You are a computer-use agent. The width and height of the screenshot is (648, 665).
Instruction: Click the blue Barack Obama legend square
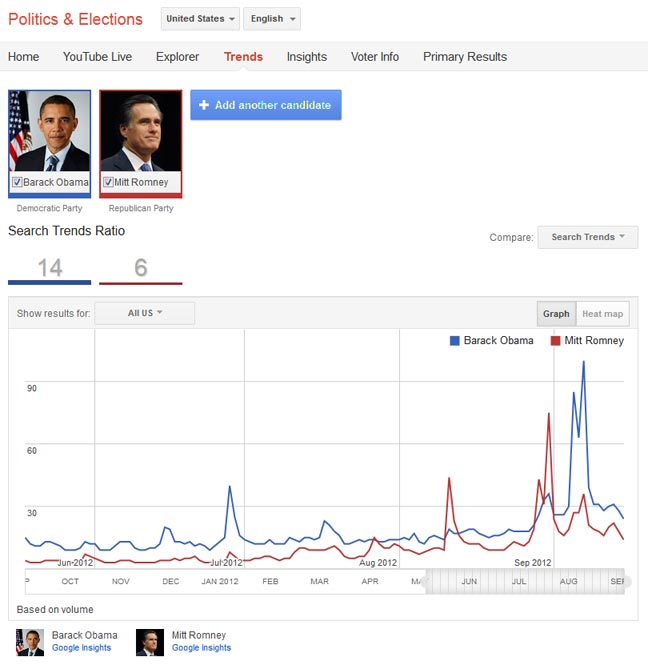(455, 341)
